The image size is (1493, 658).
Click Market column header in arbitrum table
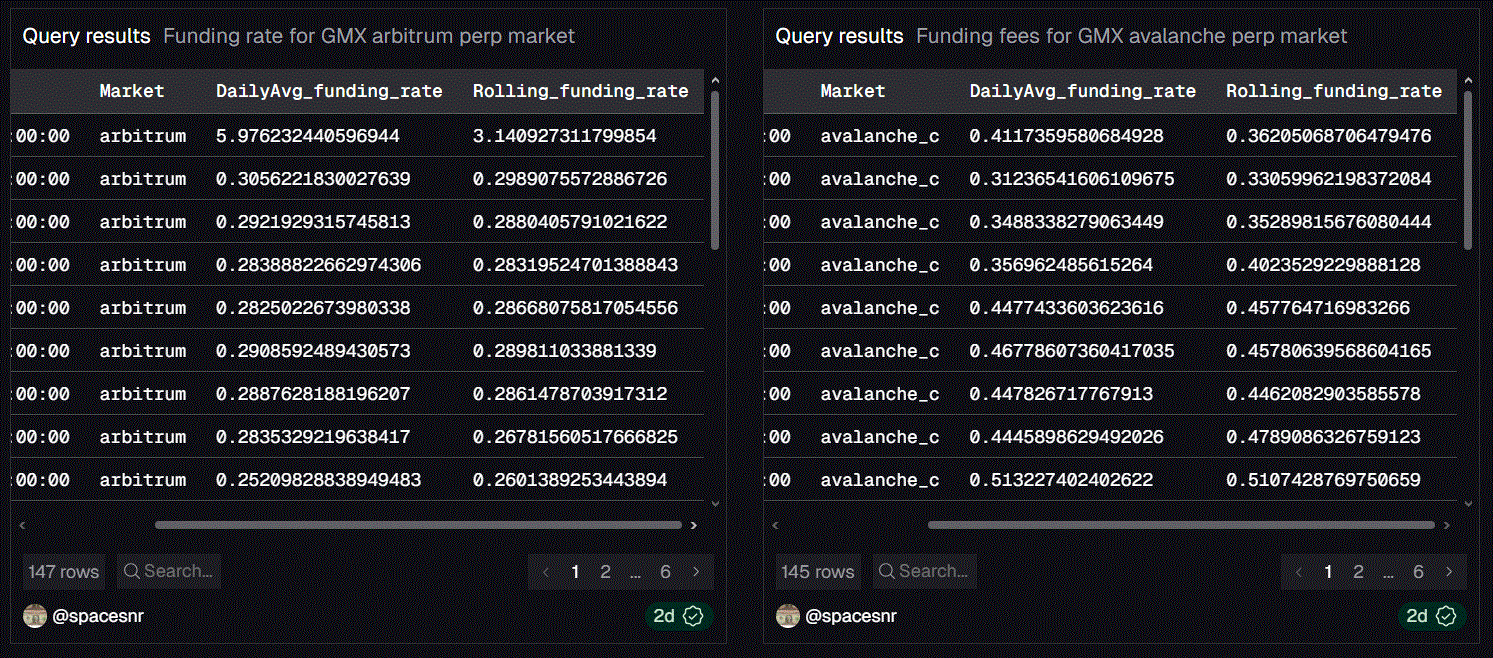[132, 91]
